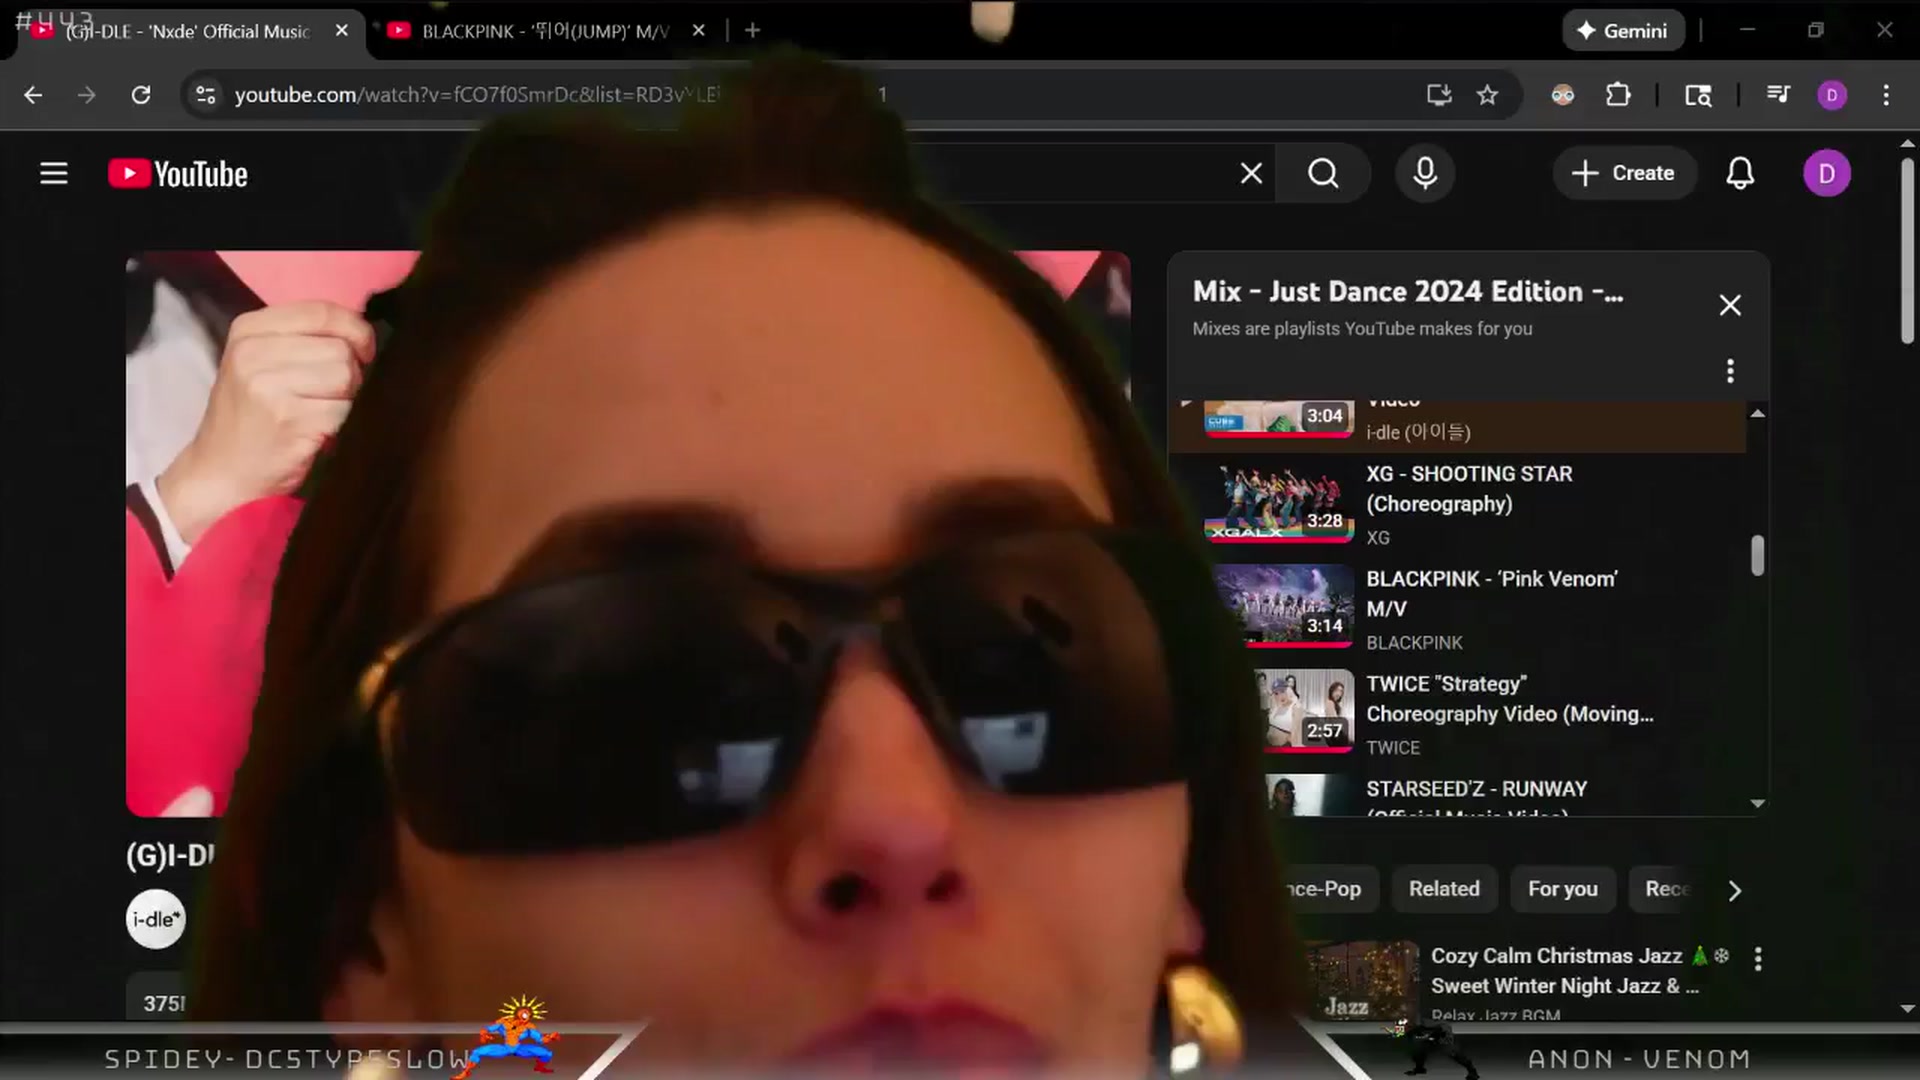Open the Mix playlist options menu
This screenshot has width=1920, height=1080.
(1730, 371)
